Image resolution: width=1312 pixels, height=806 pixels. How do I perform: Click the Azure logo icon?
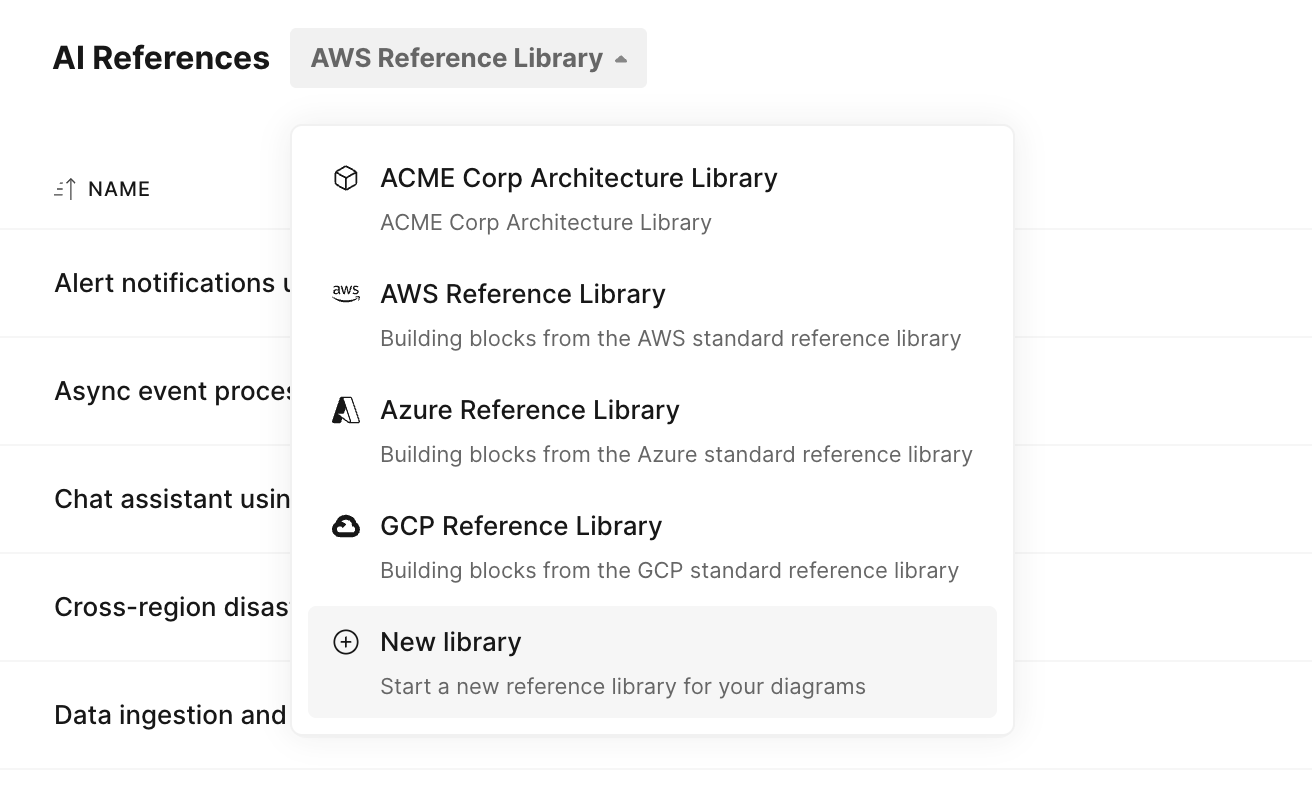345,410
